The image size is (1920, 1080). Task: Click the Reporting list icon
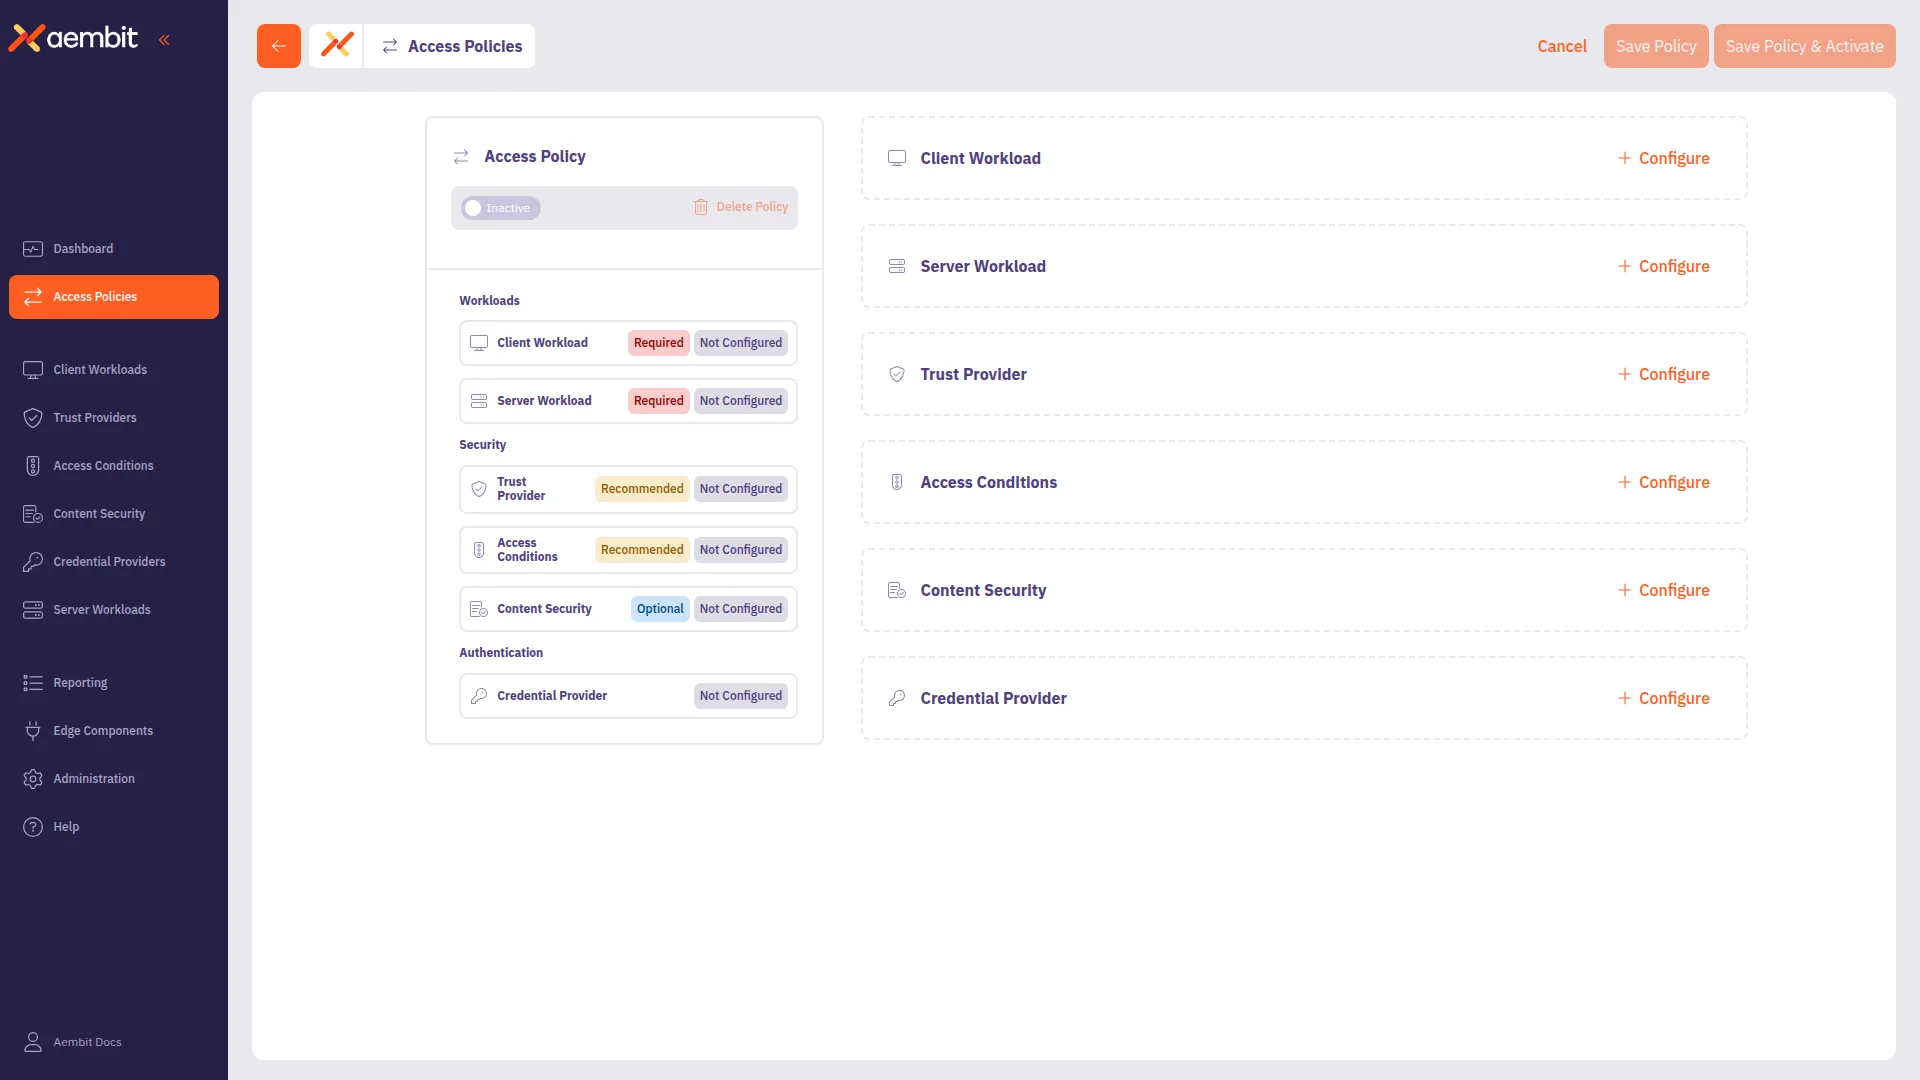[33, 683]
